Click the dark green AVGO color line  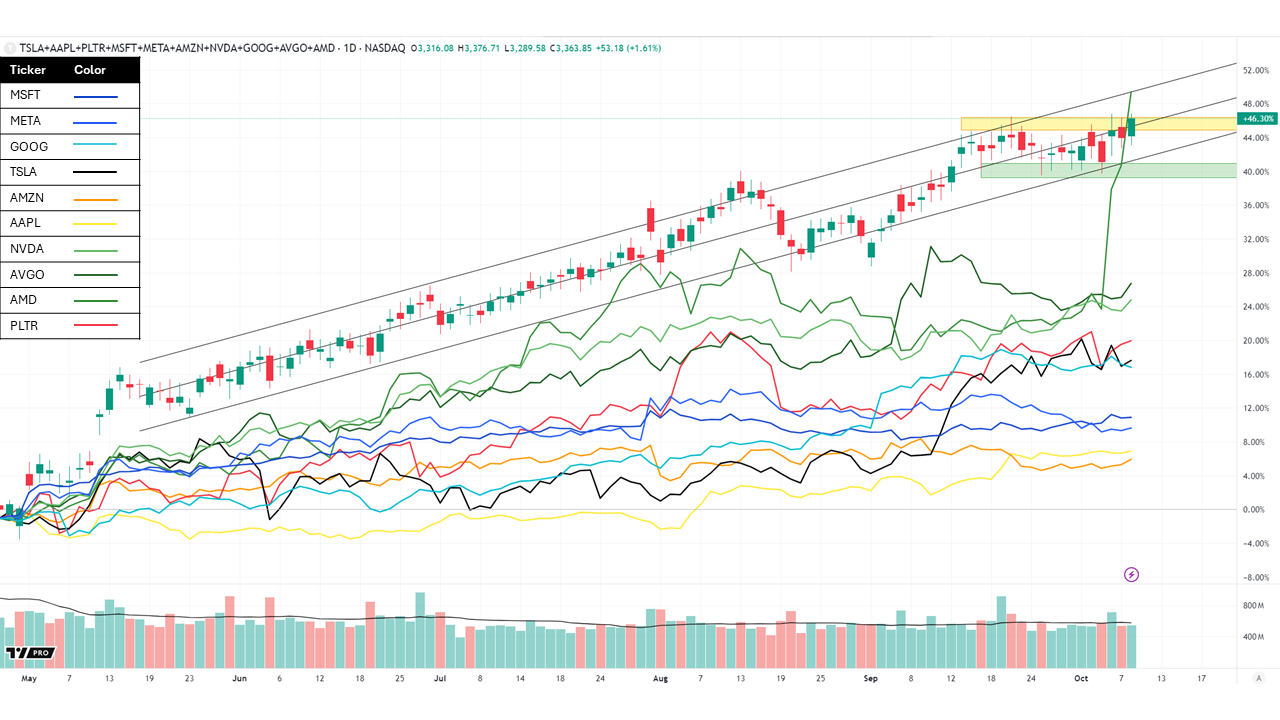point(96,276)
